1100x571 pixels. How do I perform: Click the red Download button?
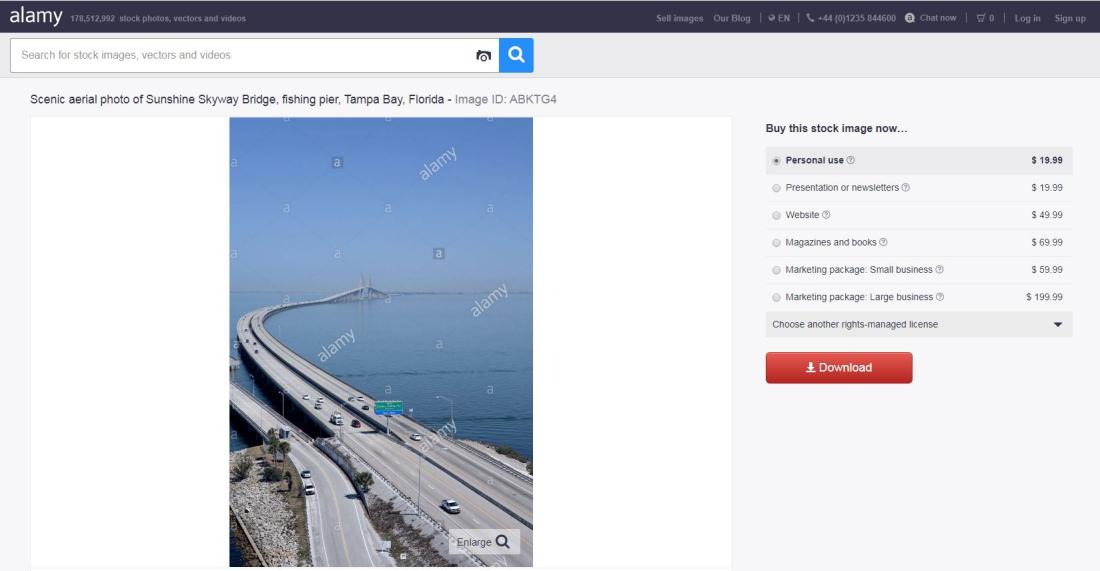click(839, 368)
